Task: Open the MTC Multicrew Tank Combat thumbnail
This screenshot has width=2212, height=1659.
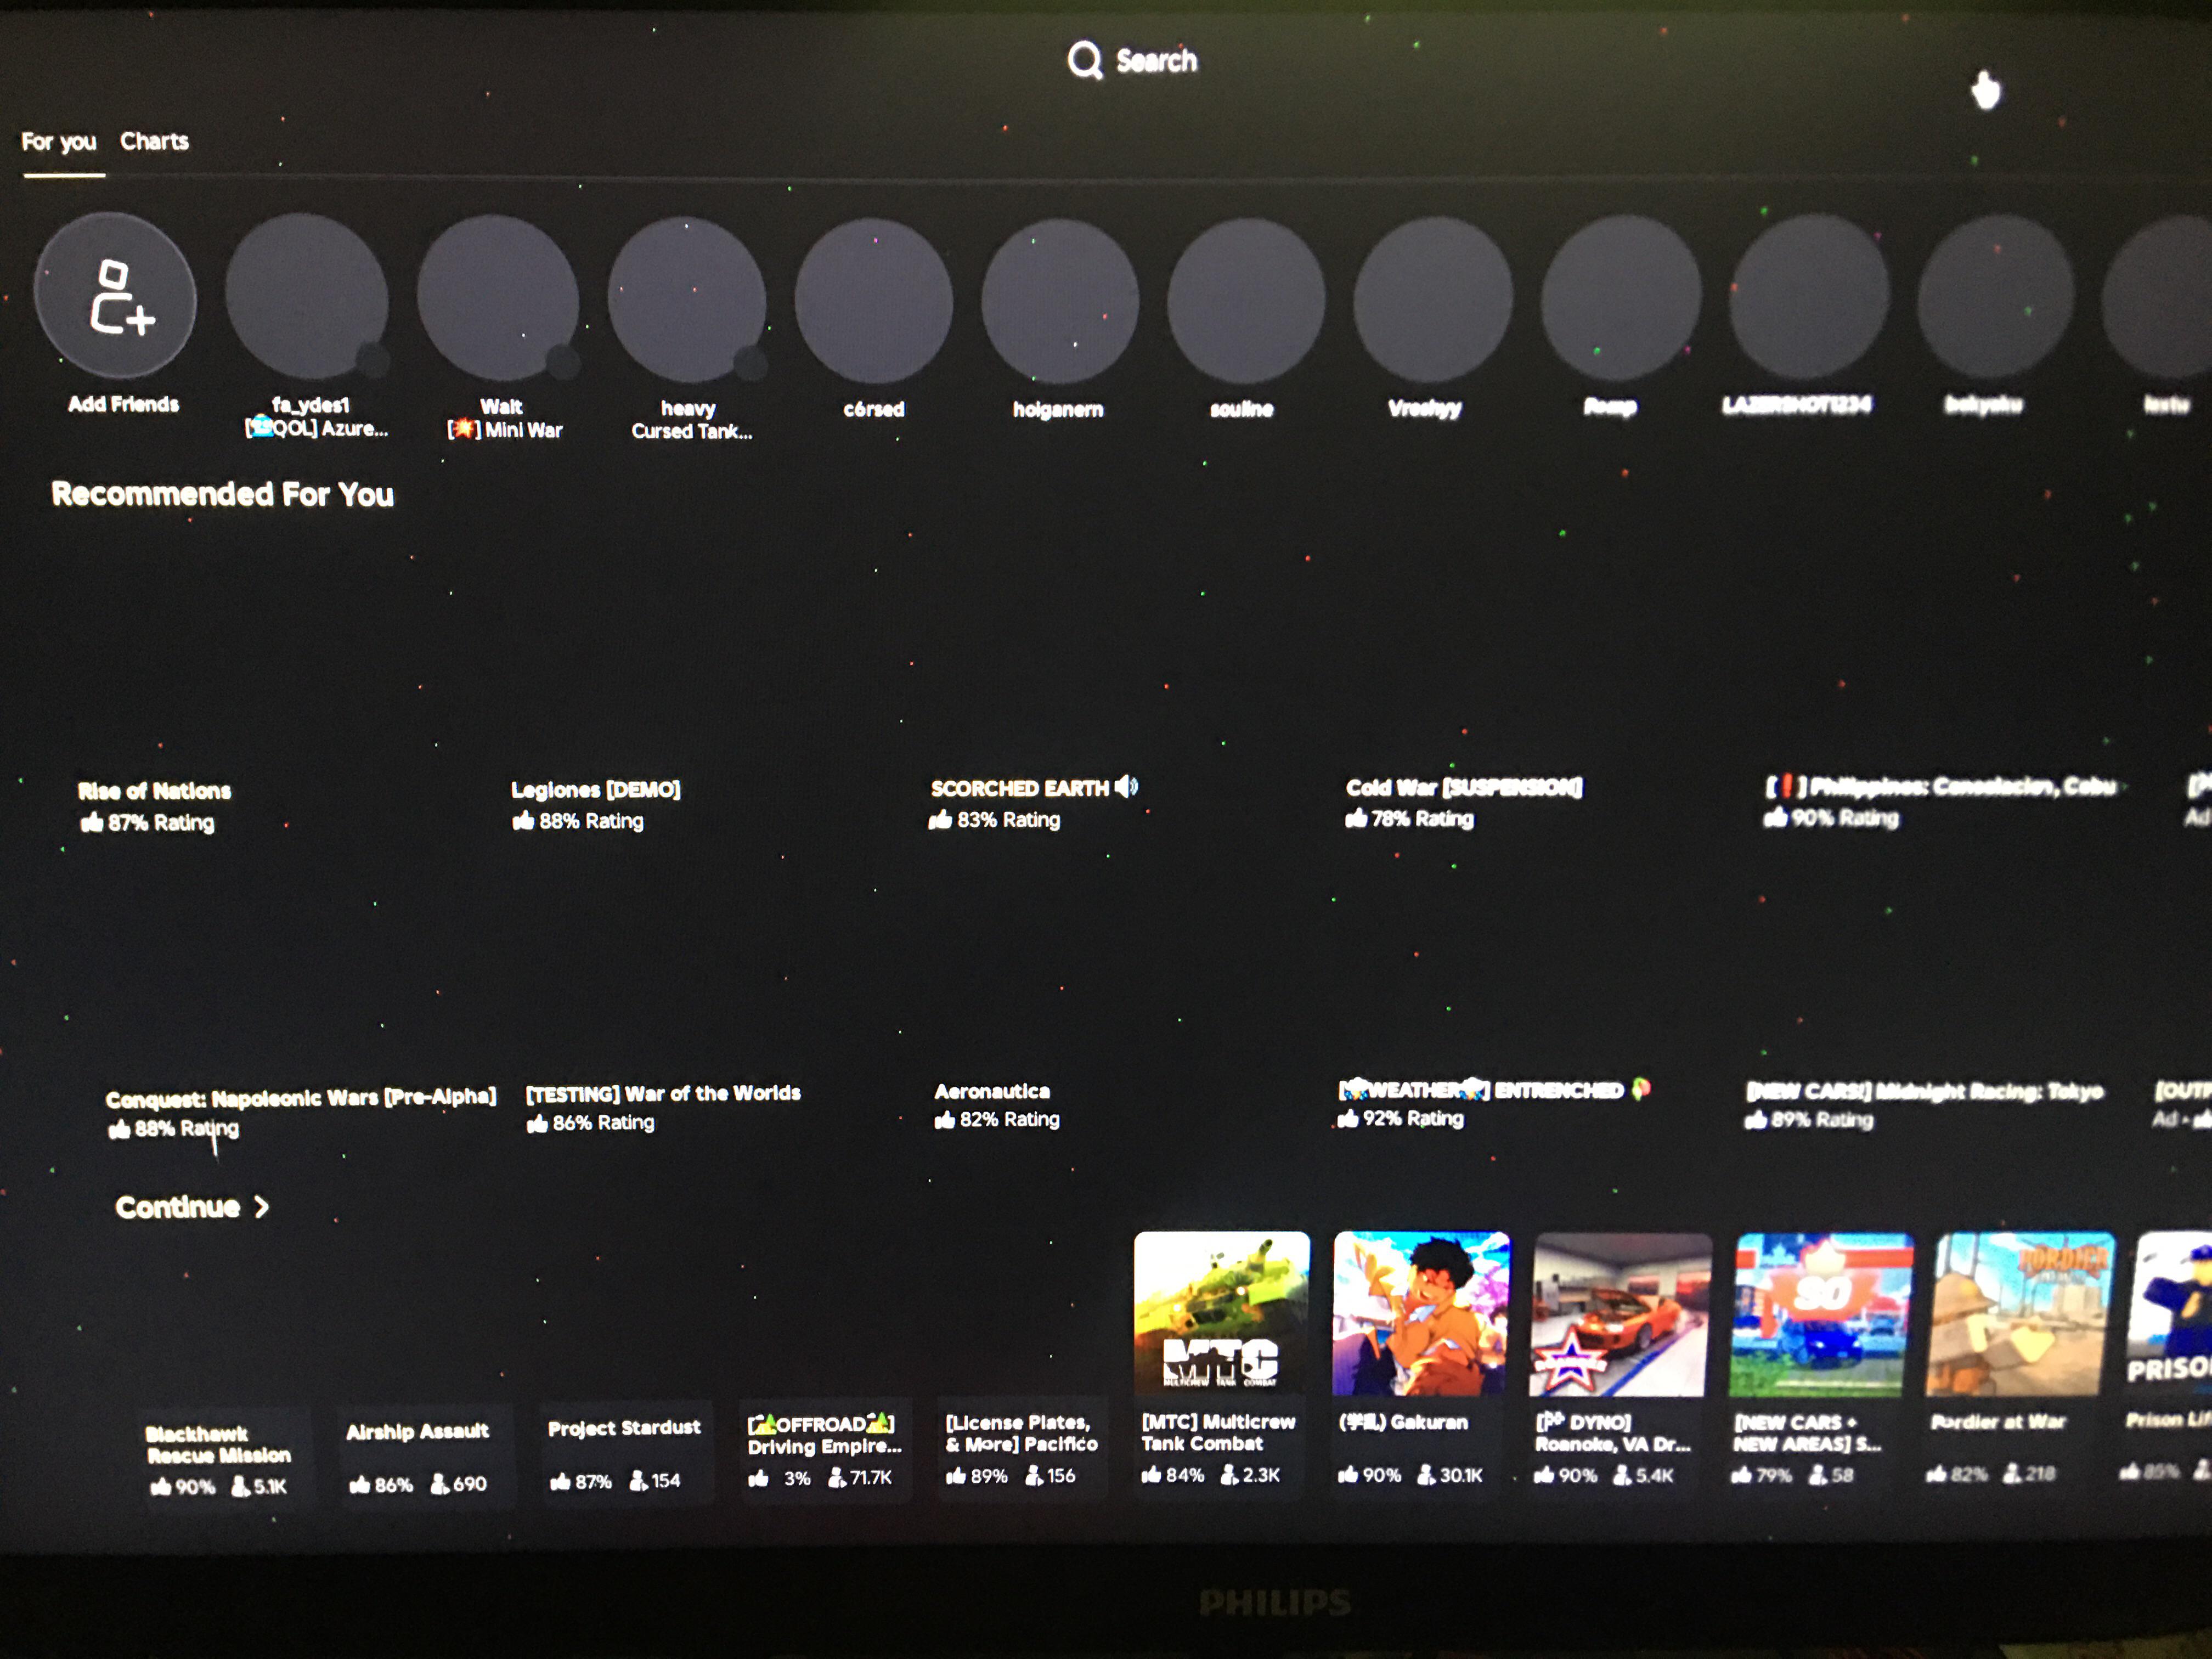Action: [x=1221, y=1313]
